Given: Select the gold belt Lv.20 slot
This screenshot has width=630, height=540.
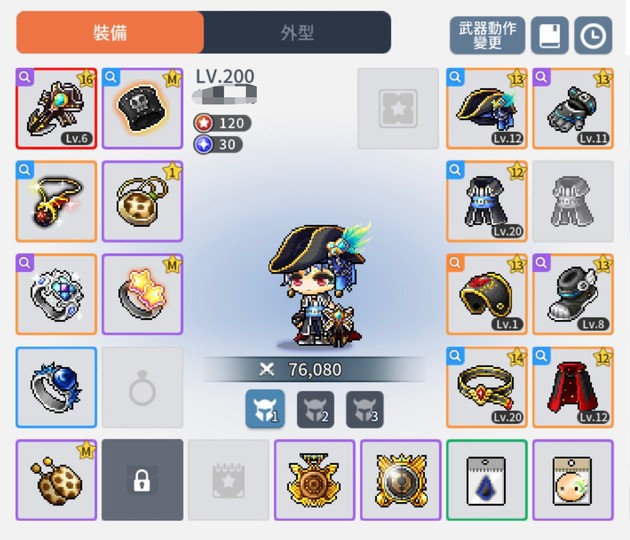Looking at the screenshot, I should point(487,387).
